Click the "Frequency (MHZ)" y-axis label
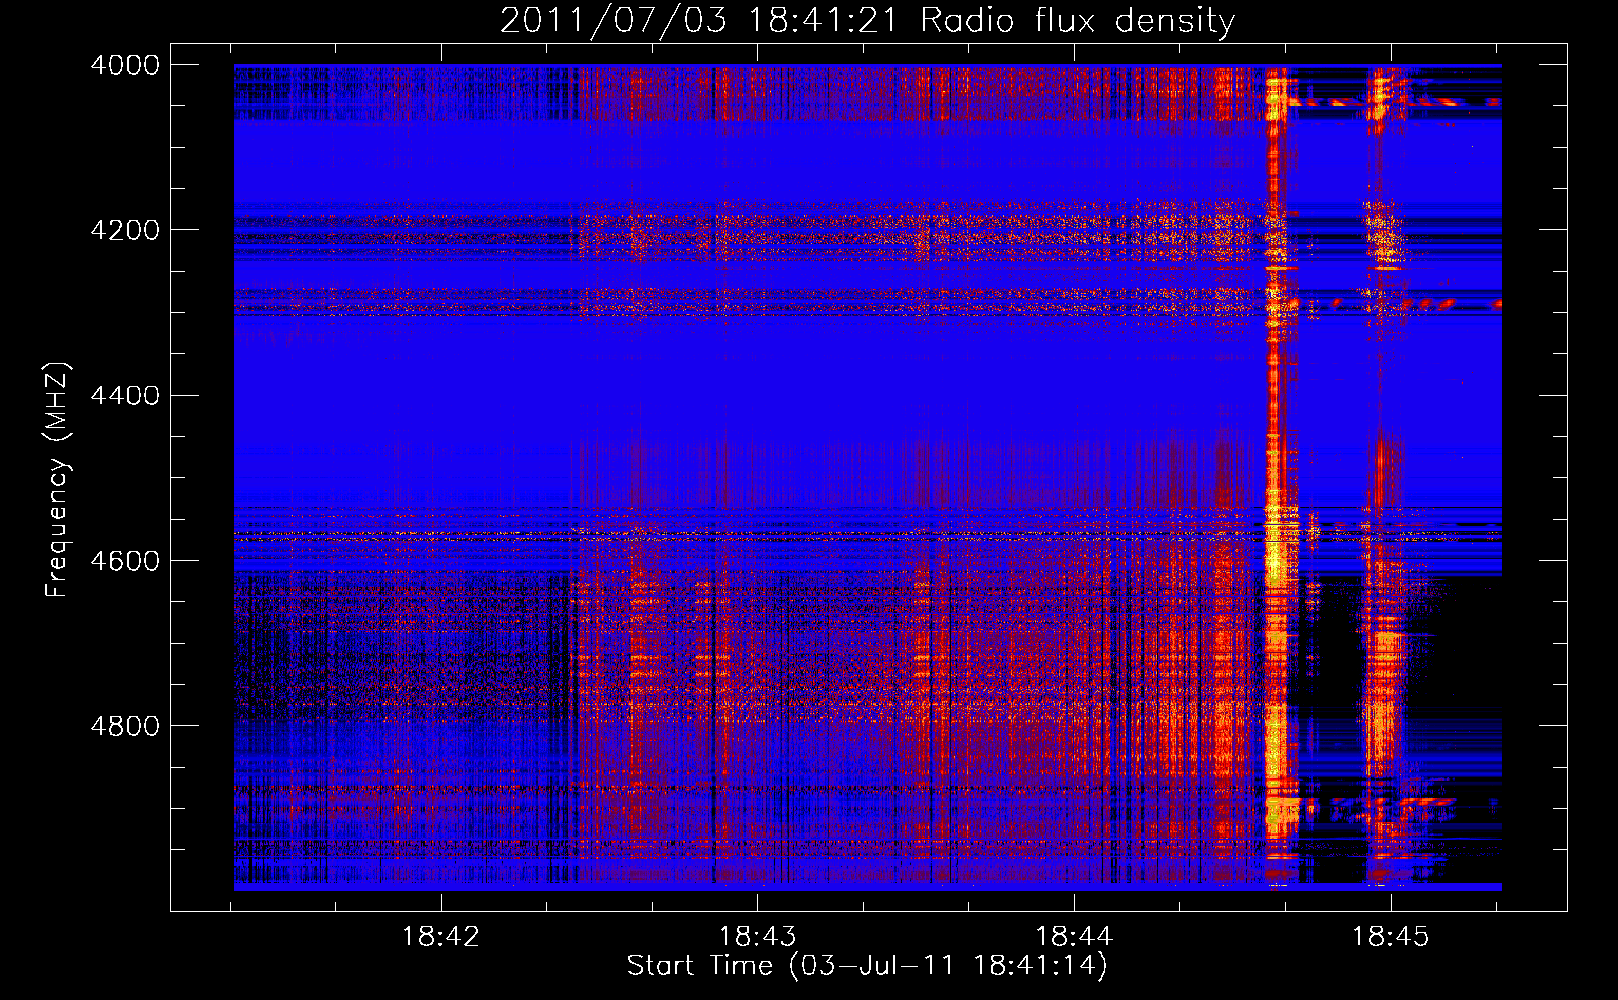Screen dimensions: 1618x1000 (x=58, y=480)
